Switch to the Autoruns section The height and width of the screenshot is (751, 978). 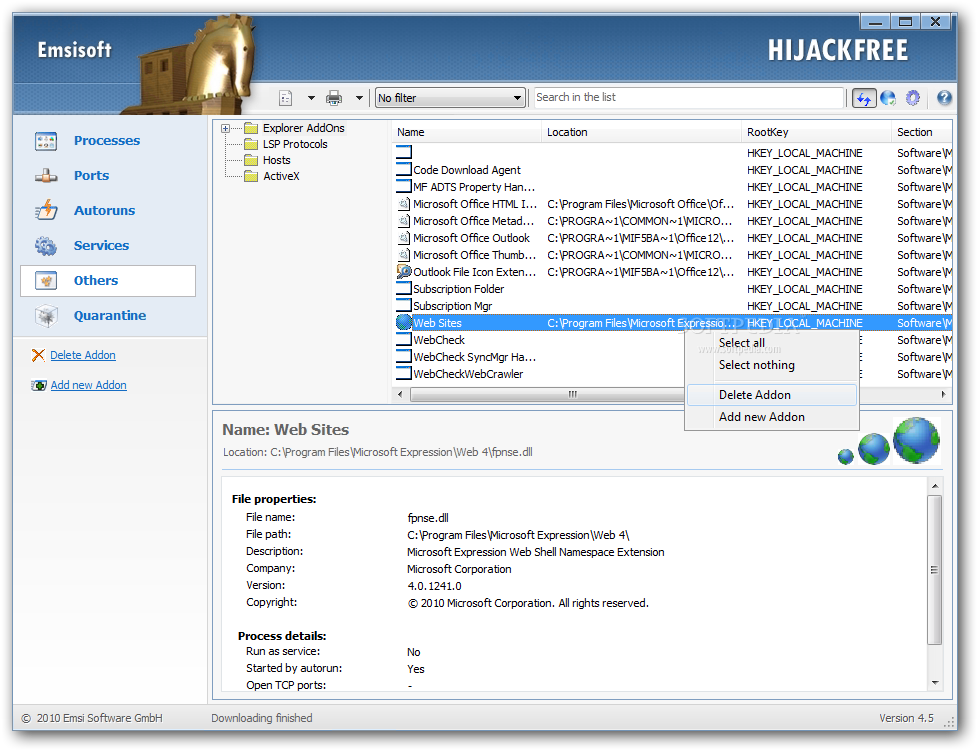pos(104,211)
